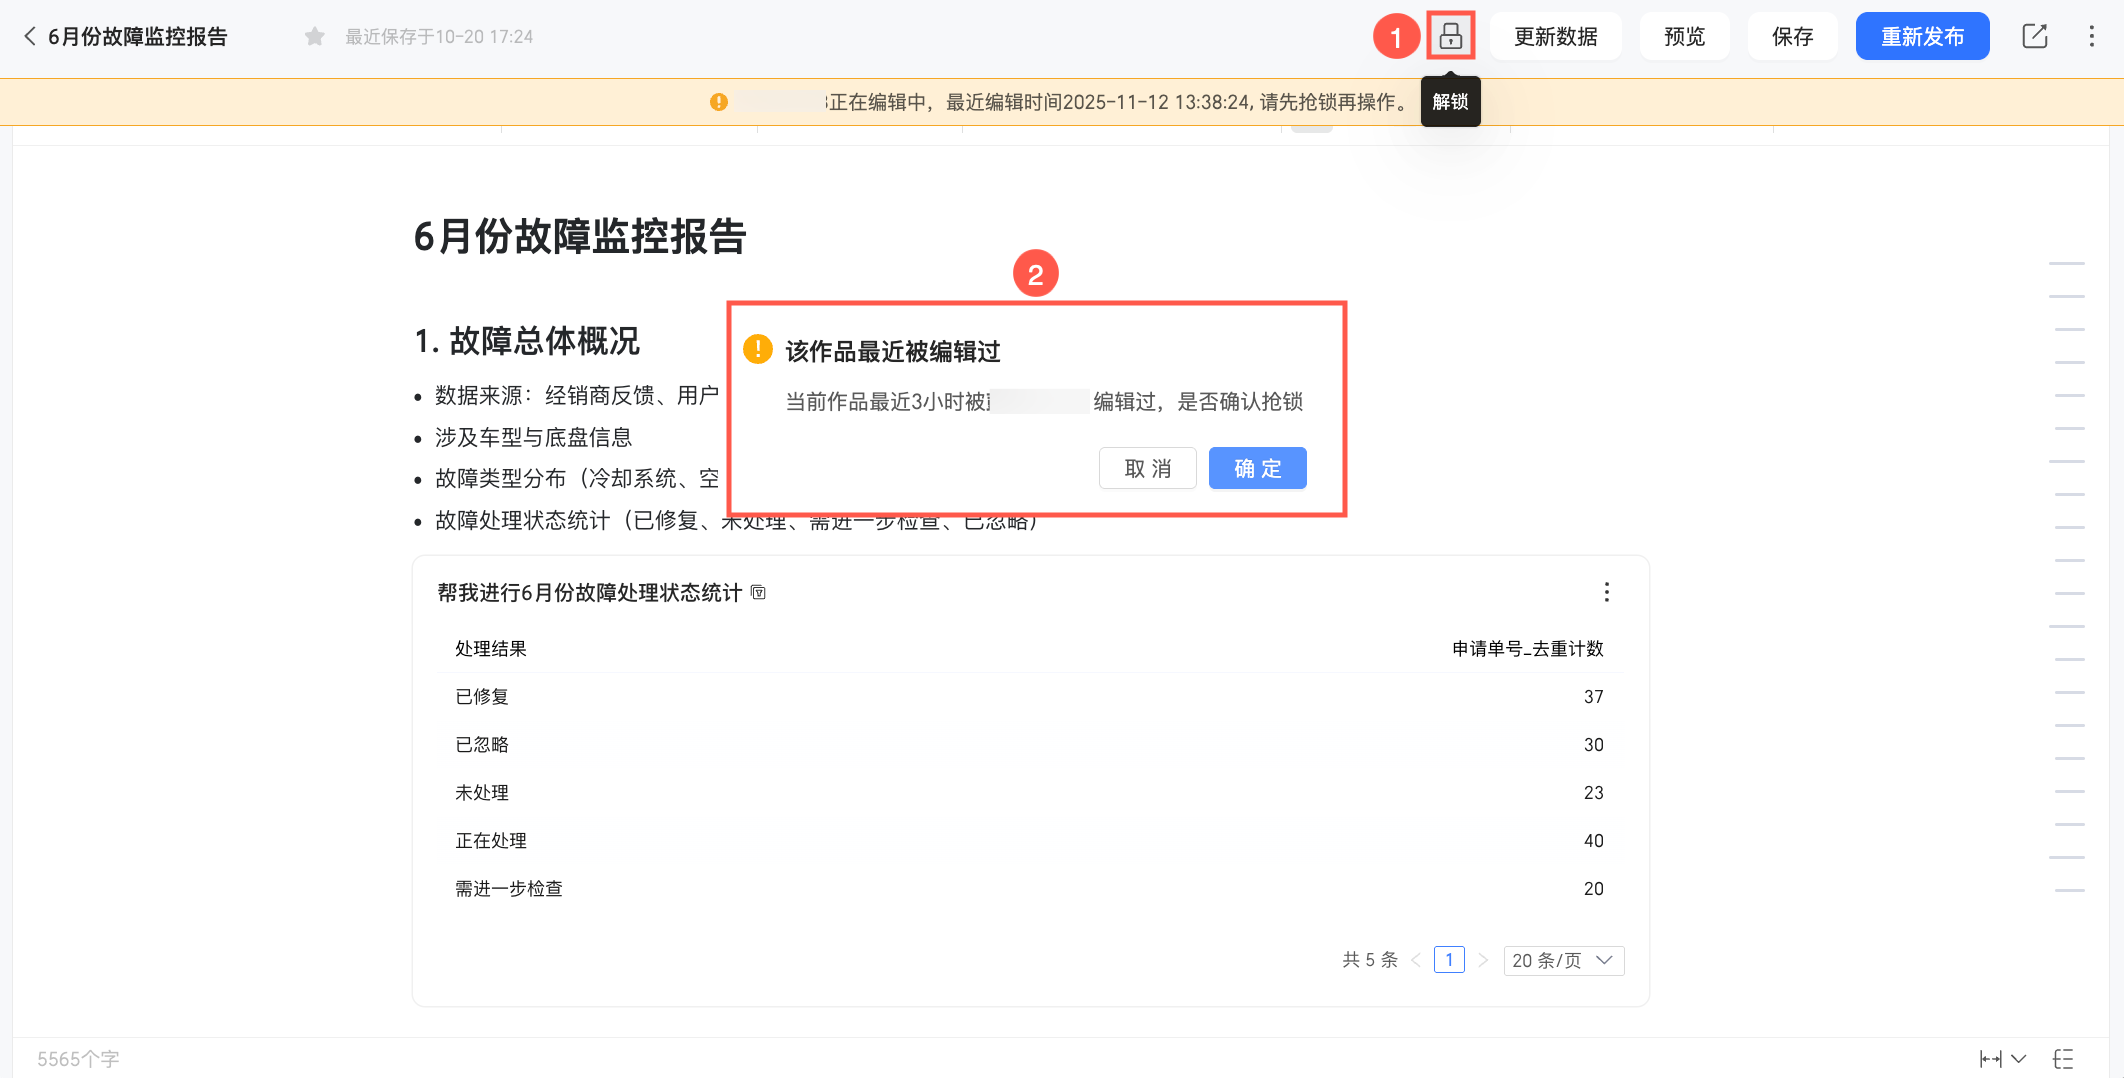Select page 1 in the table pagination
The height and width of the screenshot is (1078, 2124).
point(1449,960)
